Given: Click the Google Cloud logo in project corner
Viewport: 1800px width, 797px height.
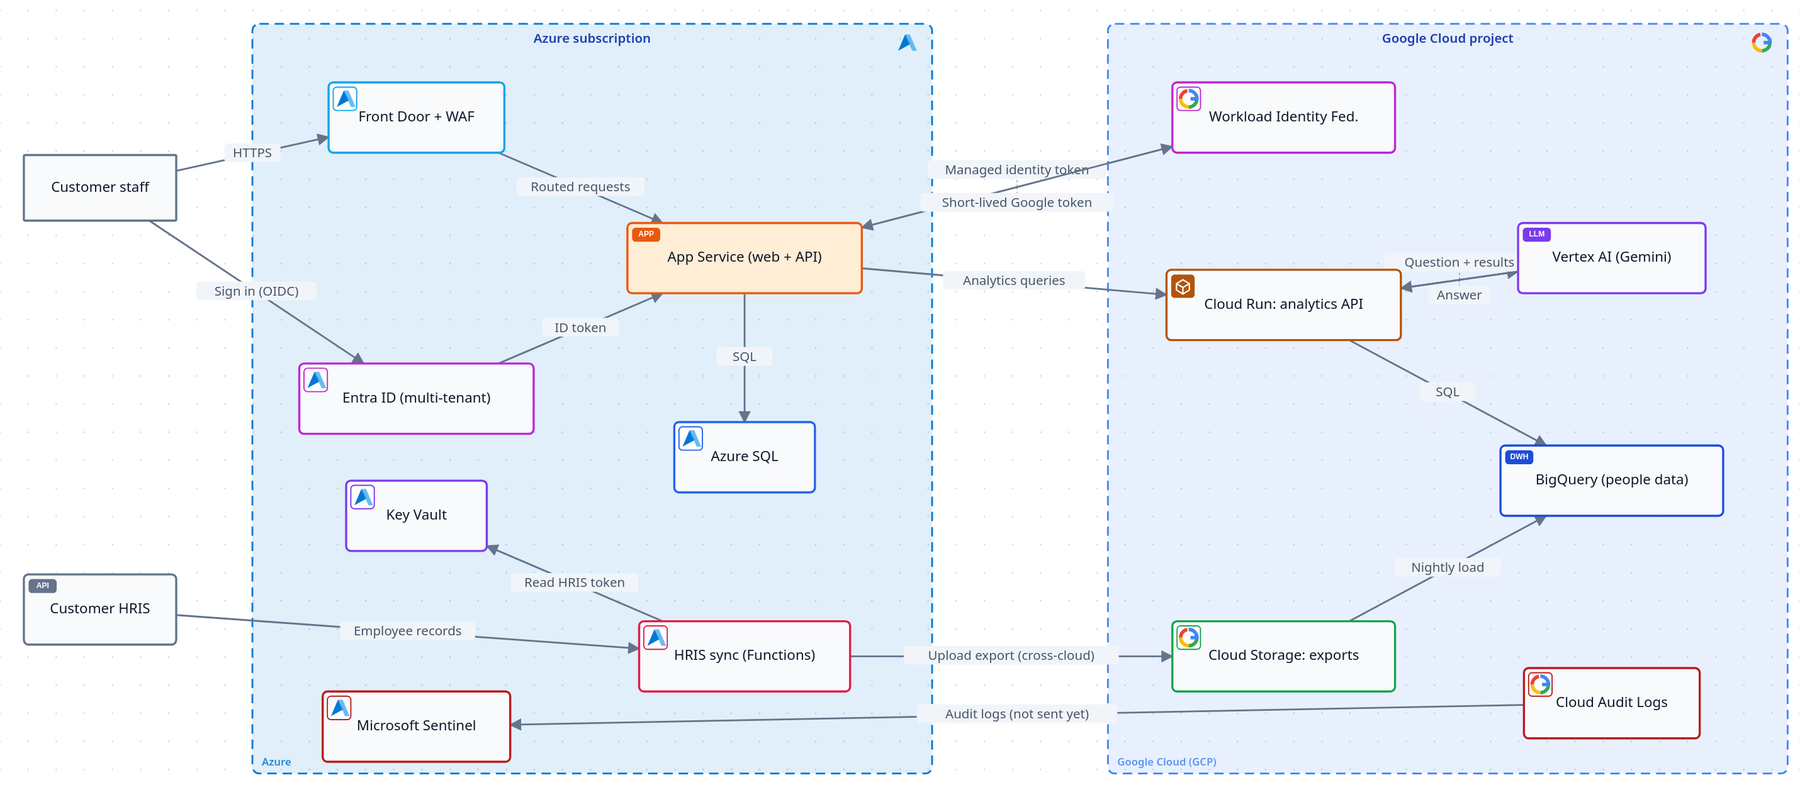Looking at the screenshot, I should (x=1762, y=42).
